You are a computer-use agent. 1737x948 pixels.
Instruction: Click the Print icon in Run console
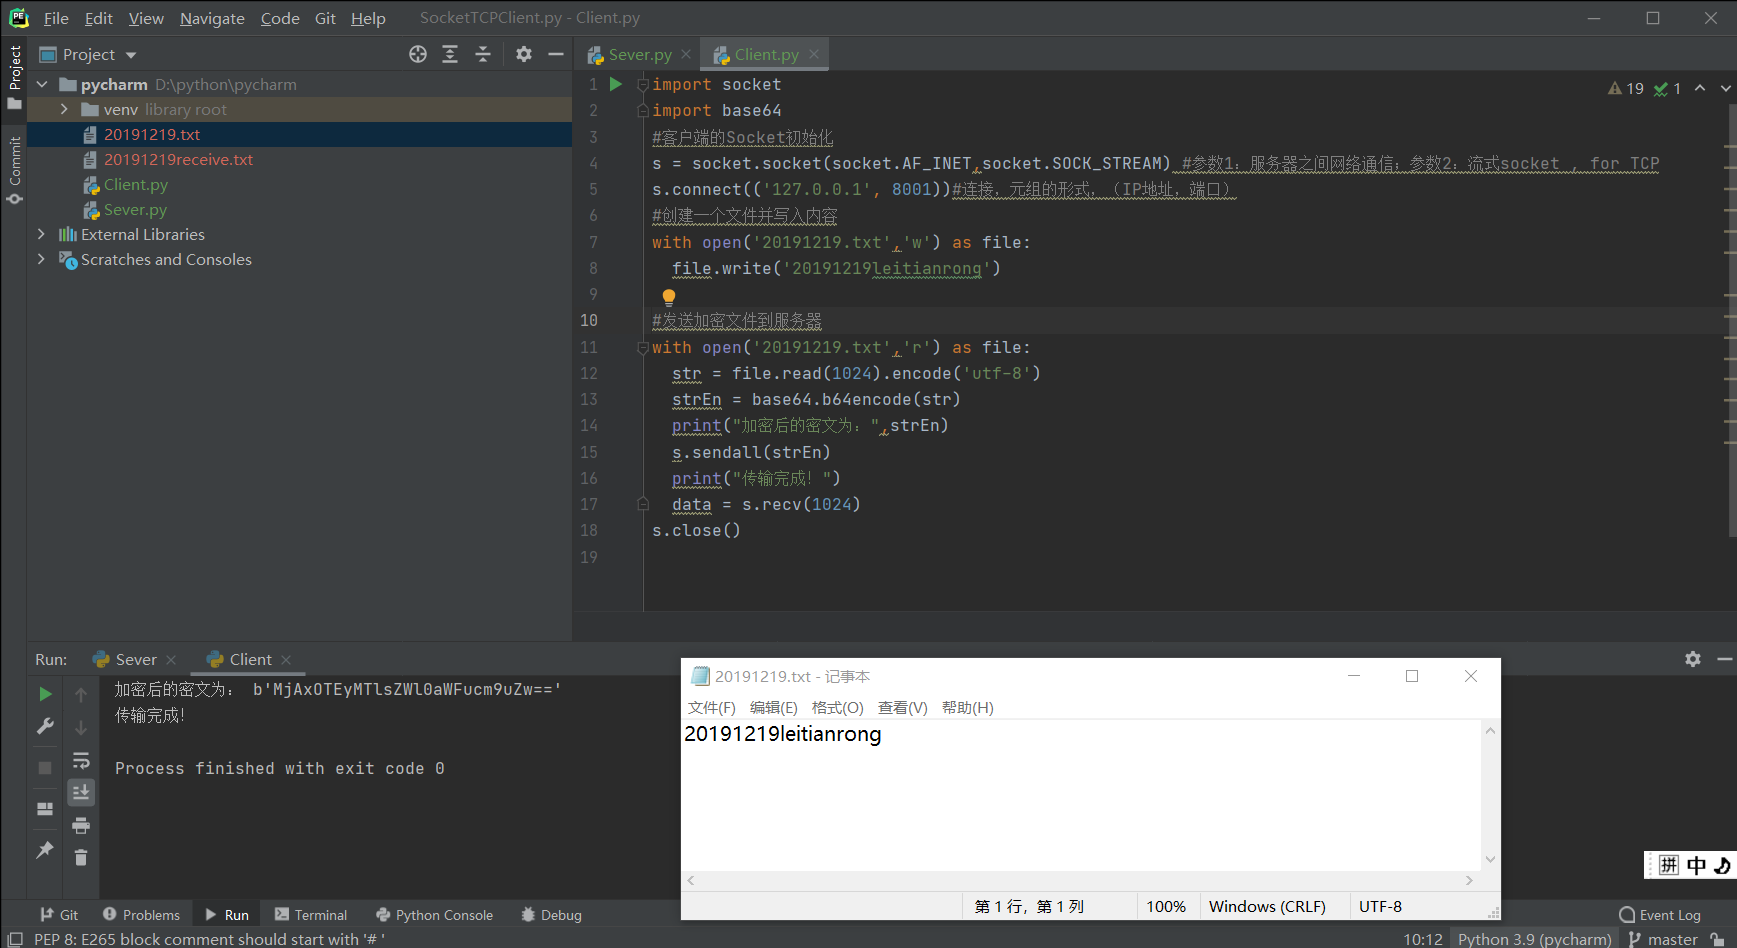point(81,825)
